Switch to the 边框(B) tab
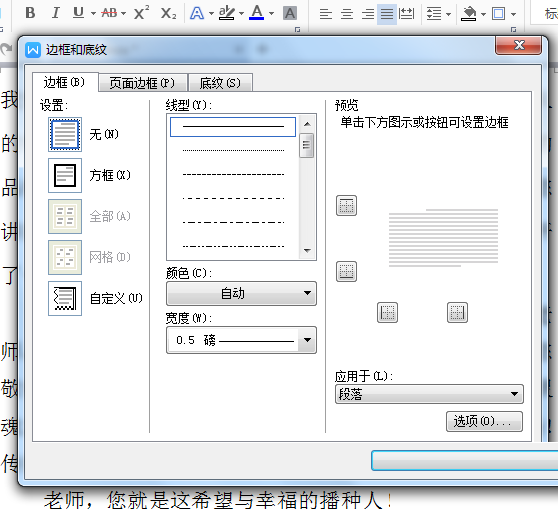 click(65, 82)
